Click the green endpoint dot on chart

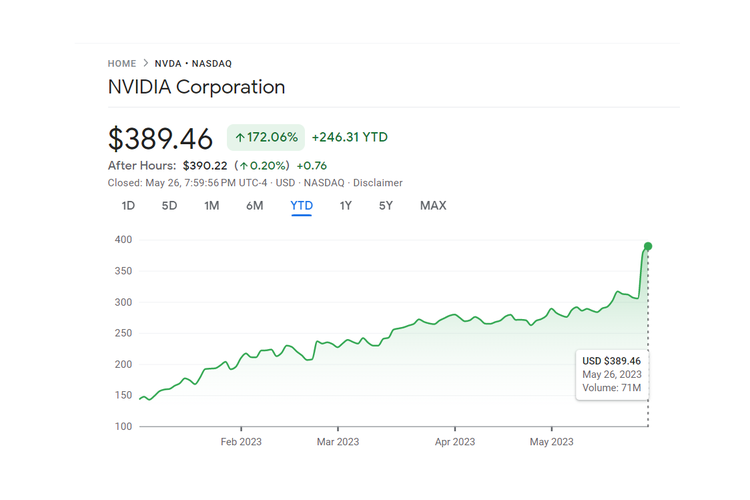648,246
